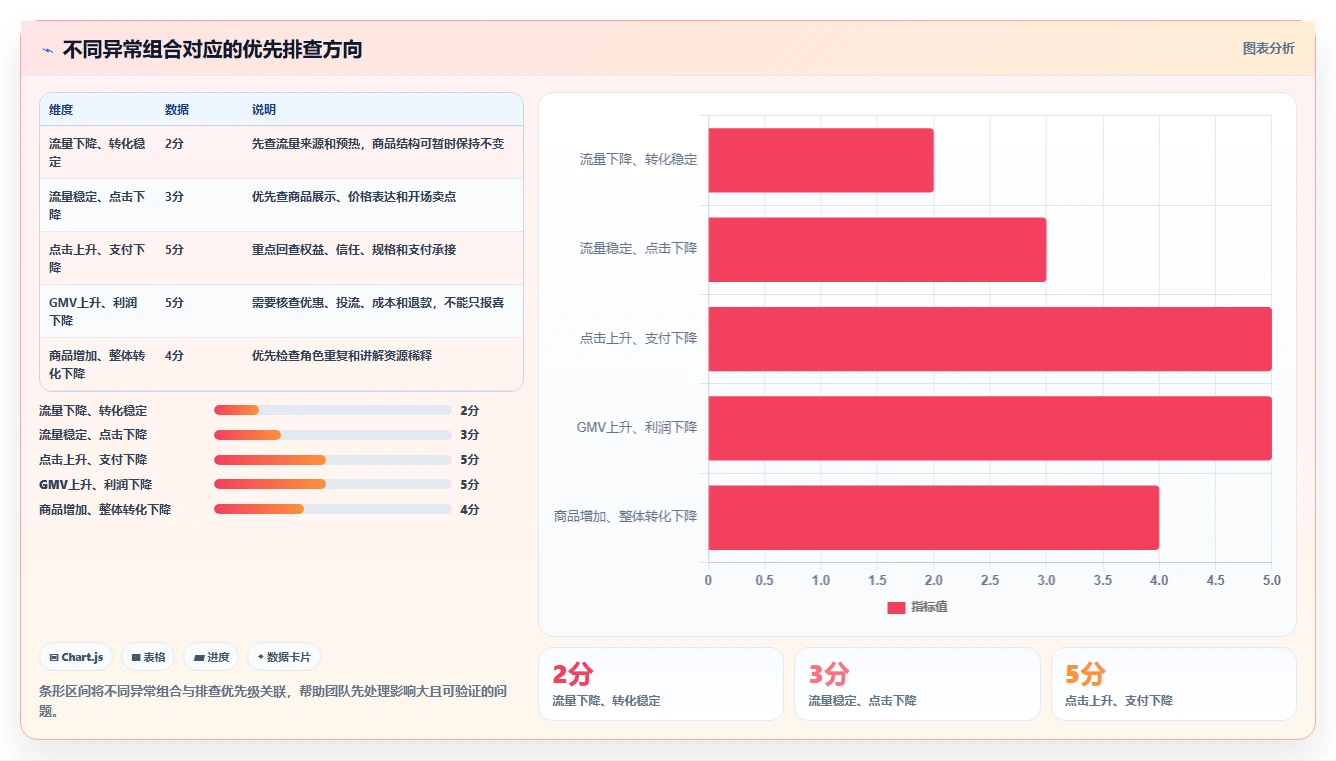Click the chart axis label GMV上升、利润下降
This screenshot has height=761, width=1336.
coord(637,428)
